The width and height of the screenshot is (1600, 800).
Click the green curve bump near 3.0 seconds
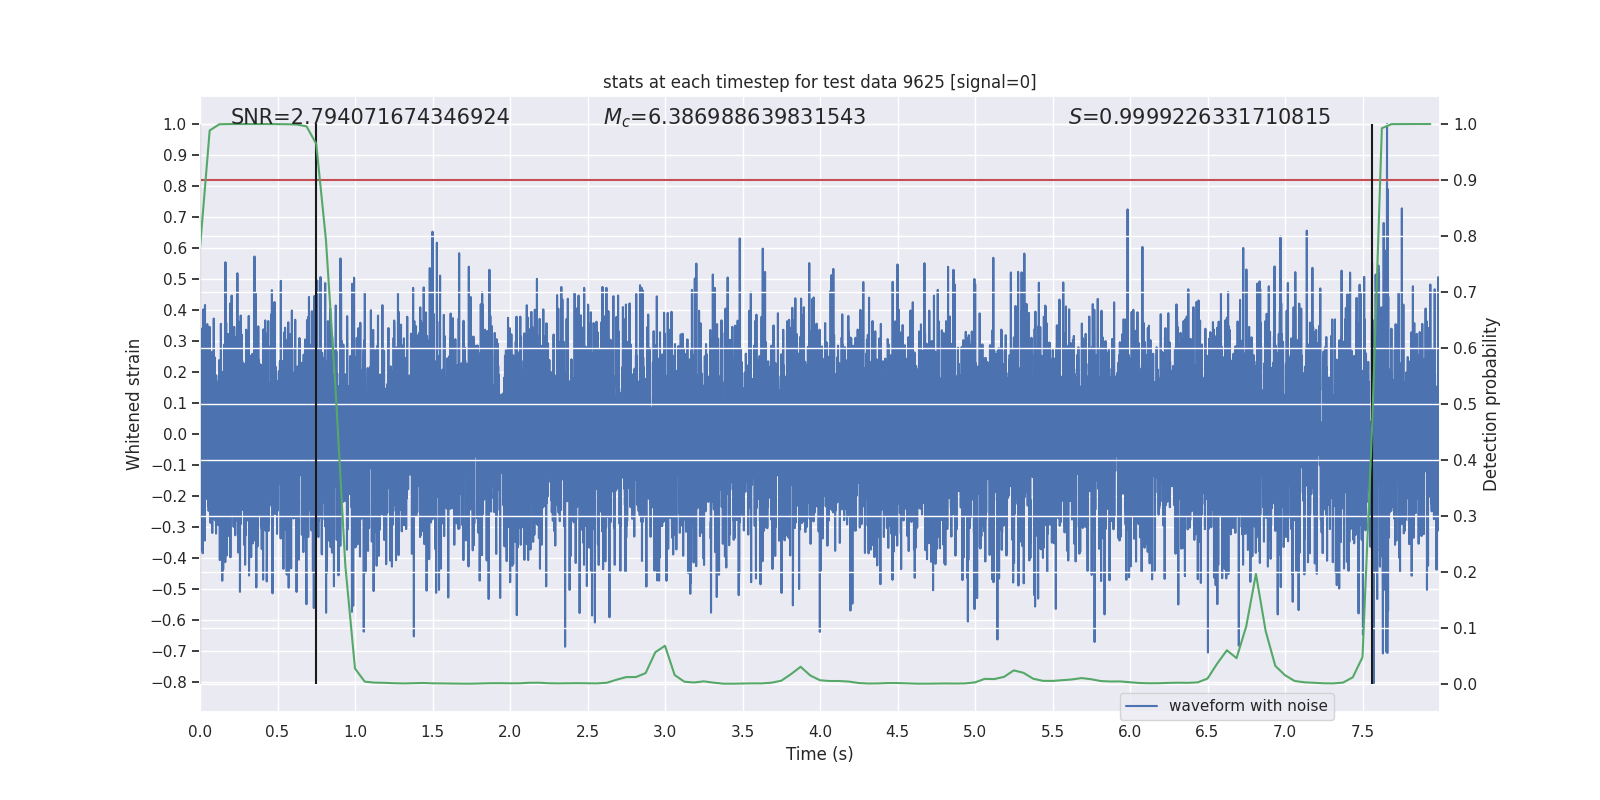pyautogui.click(x=664, y=646)
